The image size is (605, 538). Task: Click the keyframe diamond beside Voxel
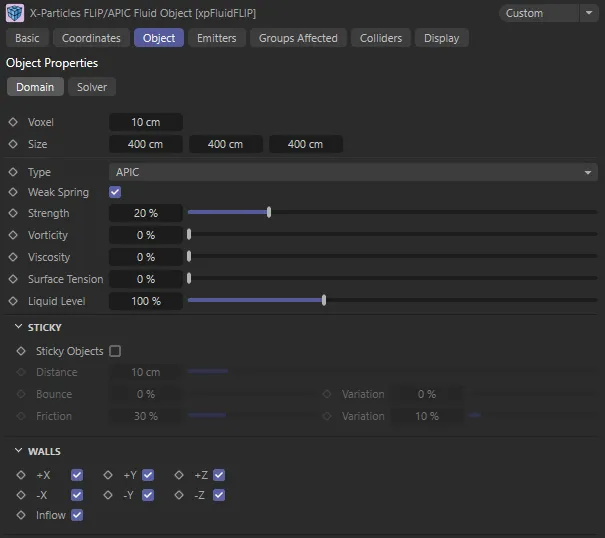pos(13,122)
